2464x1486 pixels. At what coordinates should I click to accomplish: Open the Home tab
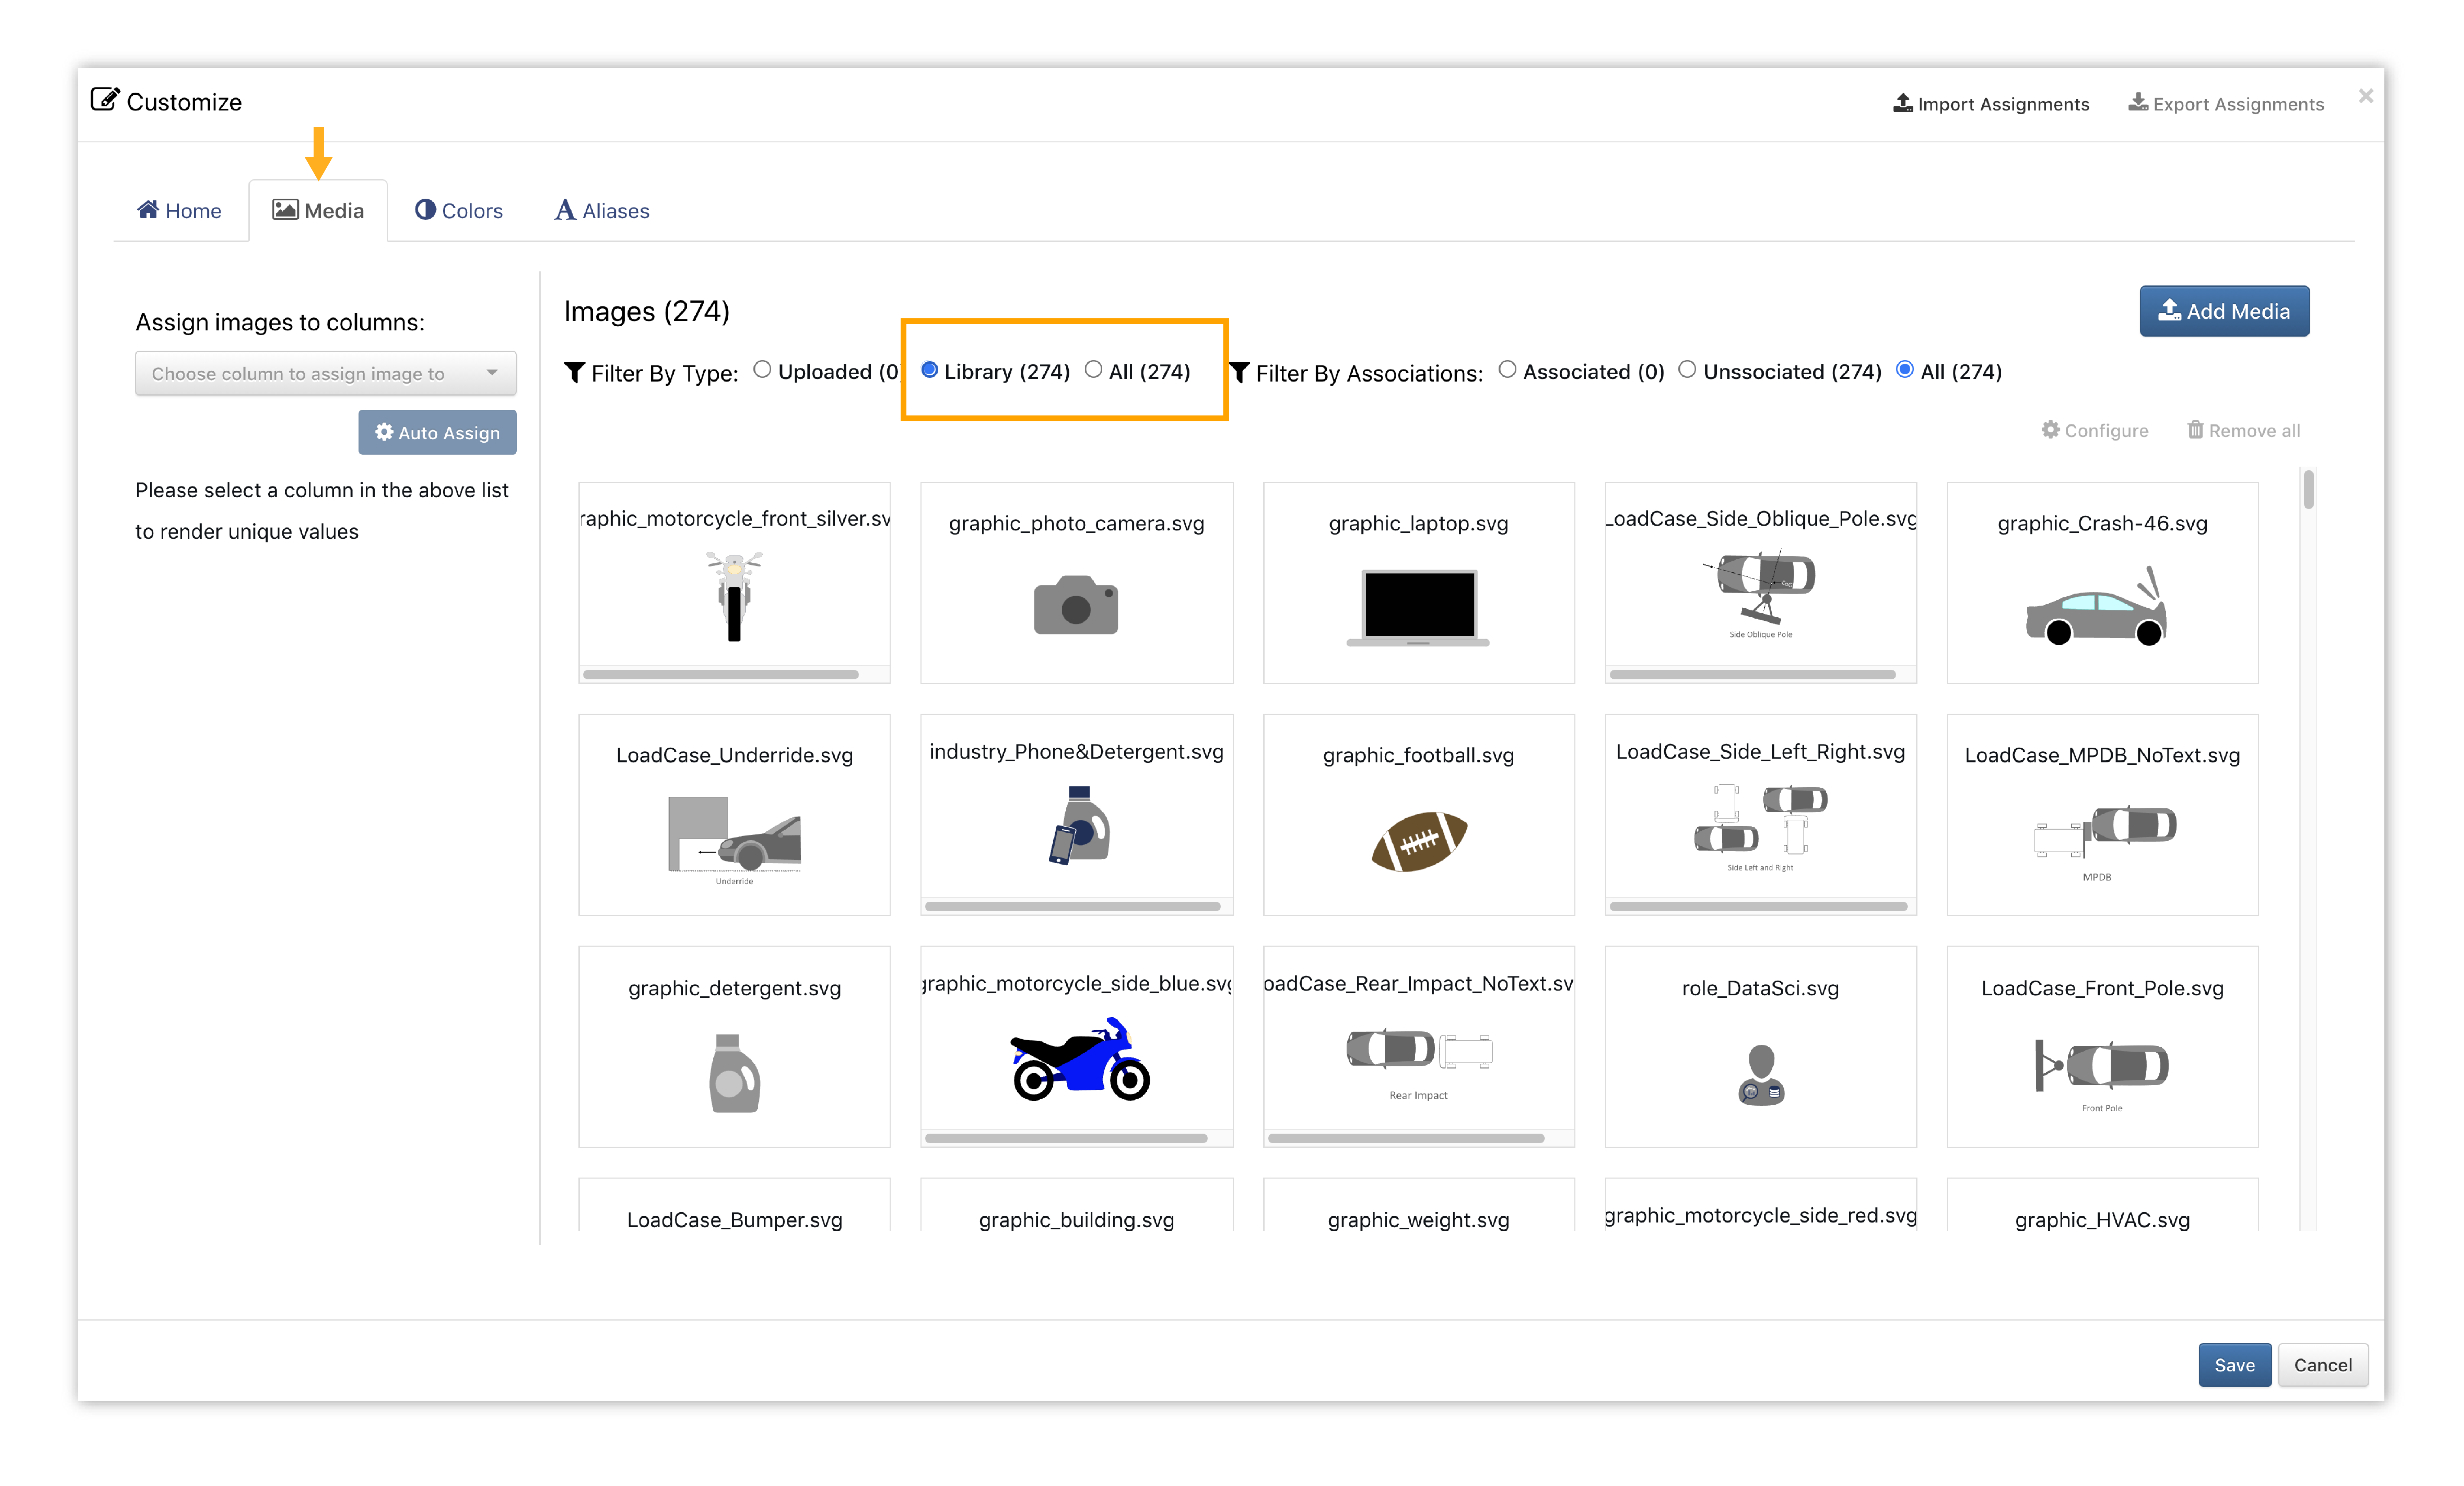179,210
